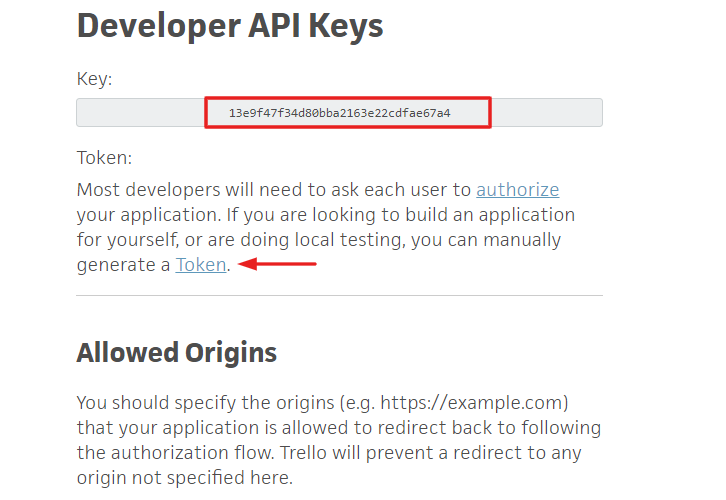Click the red arrow pointing at Token
Screen dimensions: 726x500
click(280, 265)
